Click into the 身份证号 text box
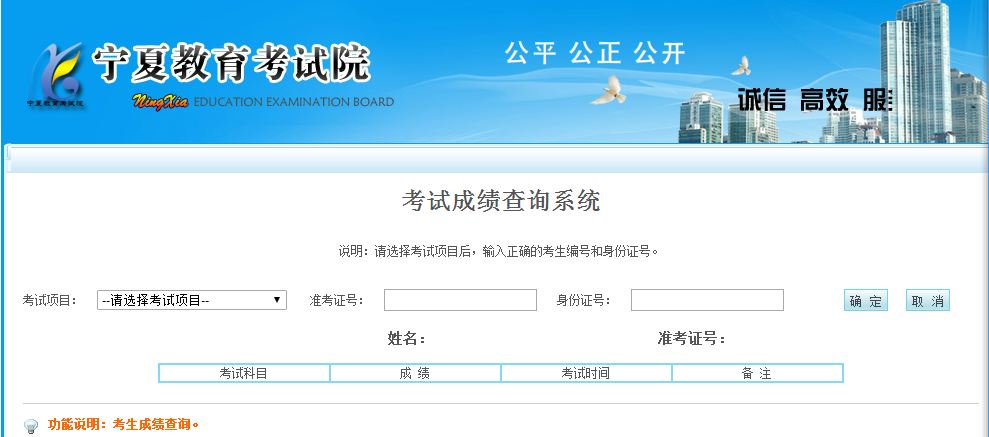 [x=707, y=300]
